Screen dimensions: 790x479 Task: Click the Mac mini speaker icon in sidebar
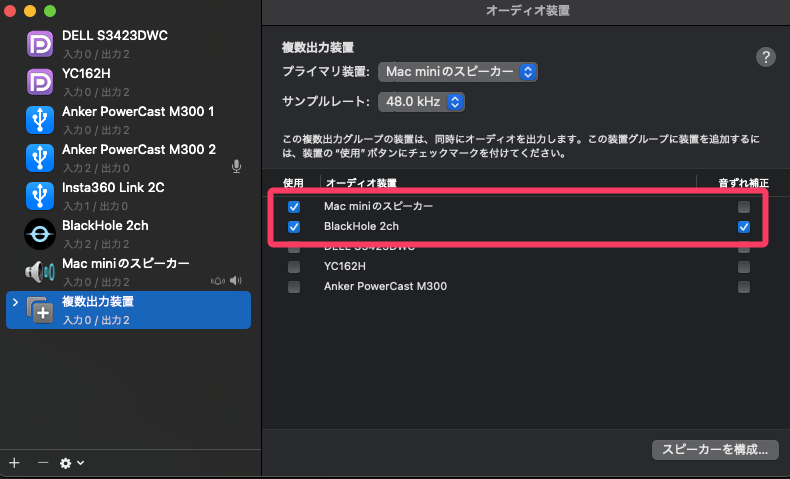click(40, 272)
